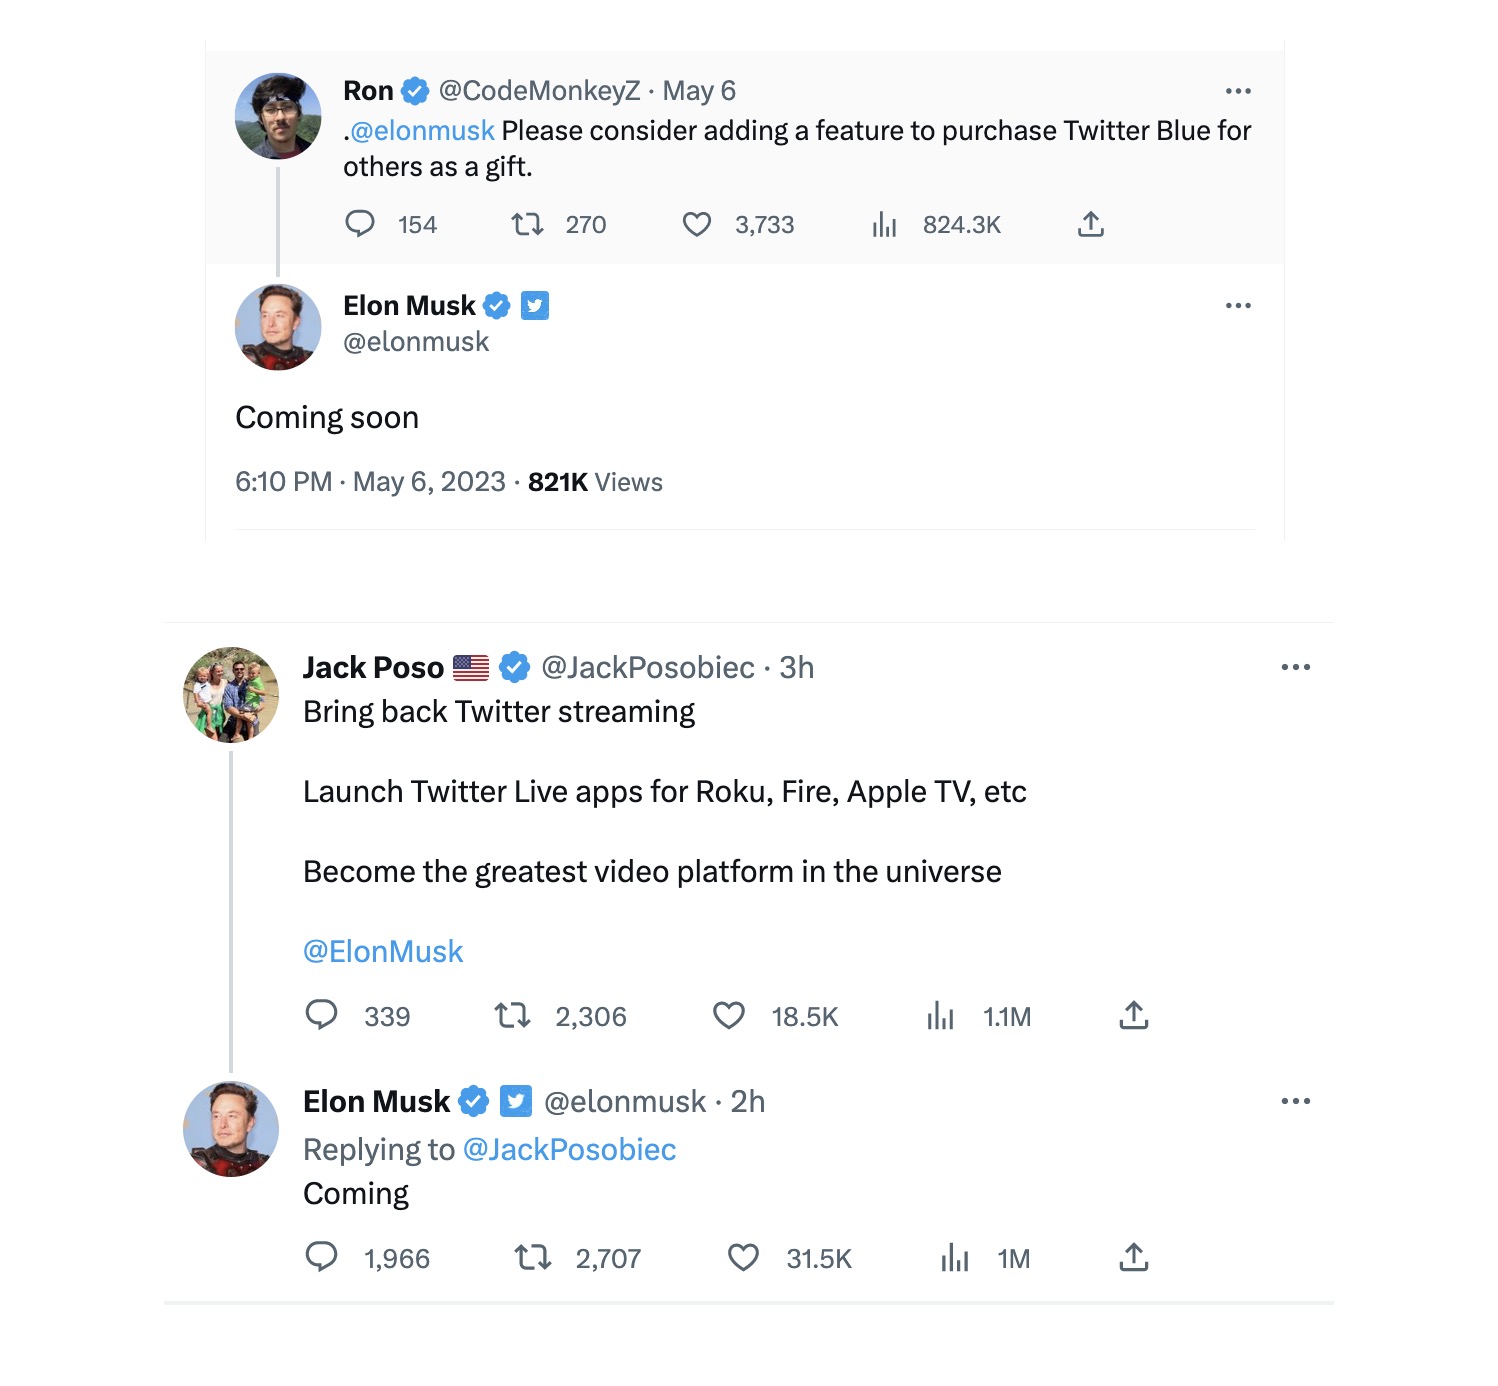Click the analytics icon showing 1.1M views
The width and height of the screenshot is (1498, 1386).
940,1015
